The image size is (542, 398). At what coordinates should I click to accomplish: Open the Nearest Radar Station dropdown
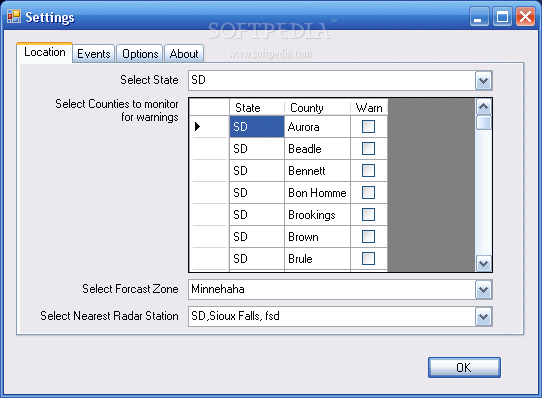483,316
